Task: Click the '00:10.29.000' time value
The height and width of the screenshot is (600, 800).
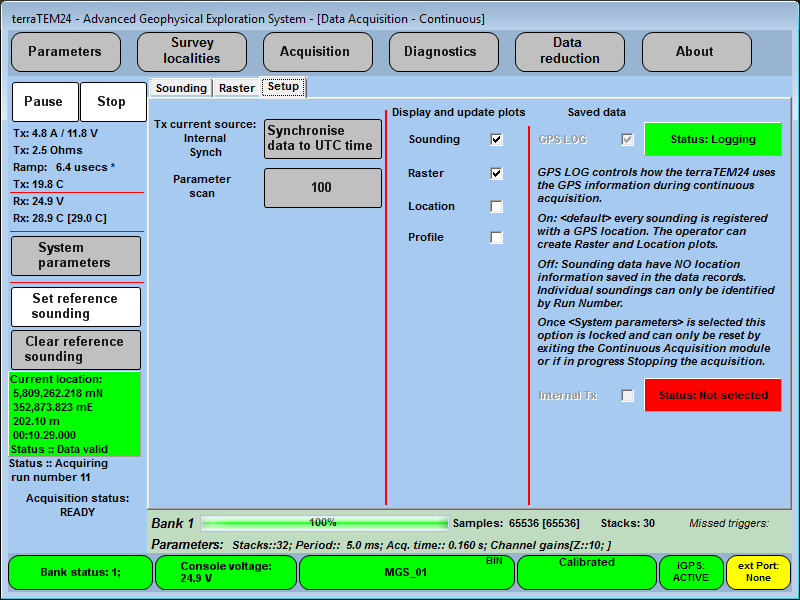Action: point(44,435)
